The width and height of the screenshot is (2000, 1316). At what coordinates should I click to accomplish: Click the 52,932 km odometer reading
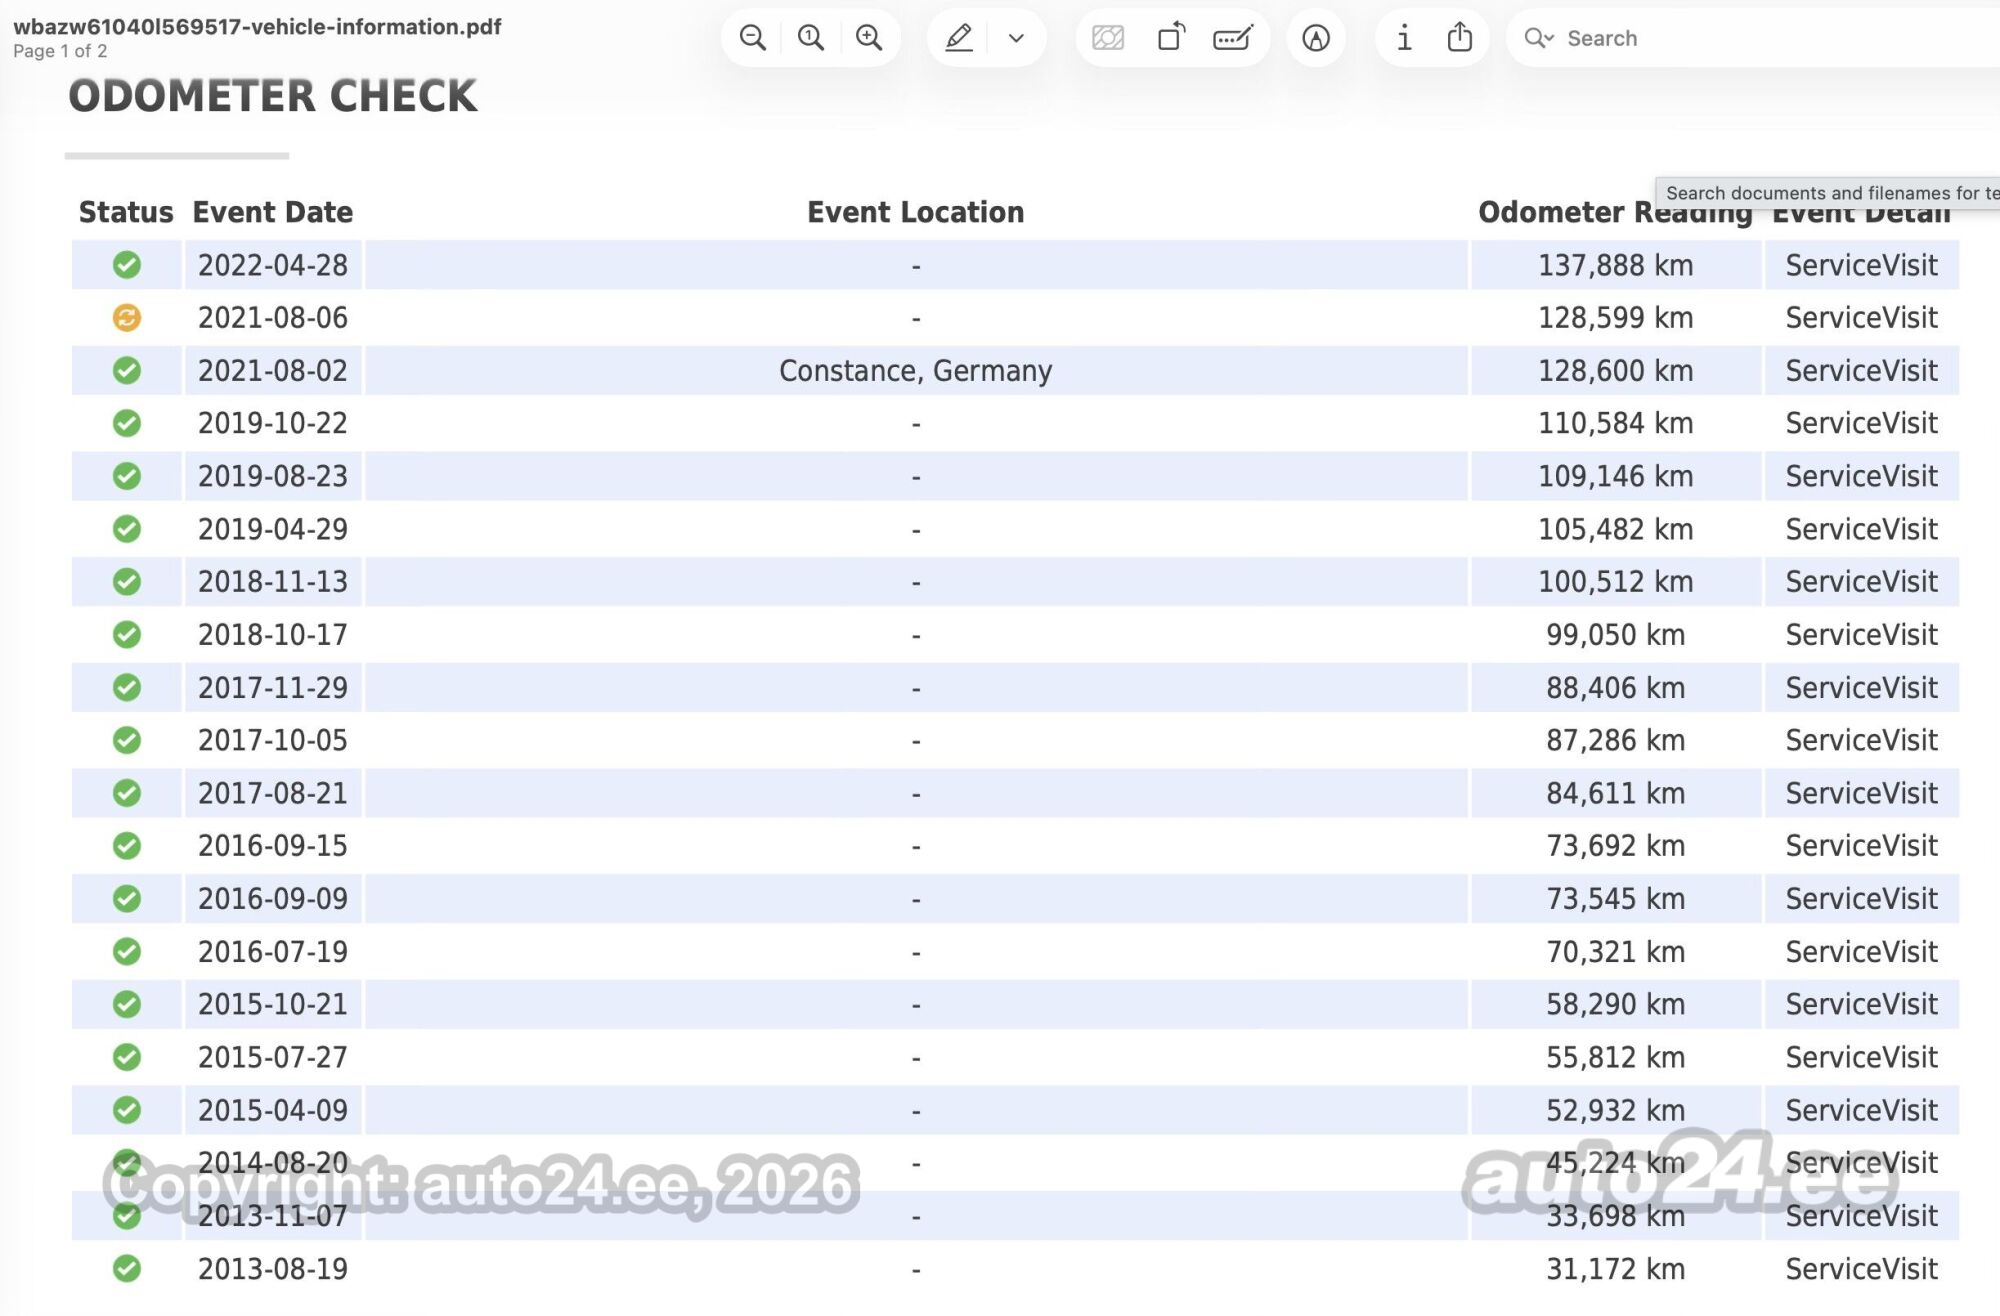[1616, 1110]
